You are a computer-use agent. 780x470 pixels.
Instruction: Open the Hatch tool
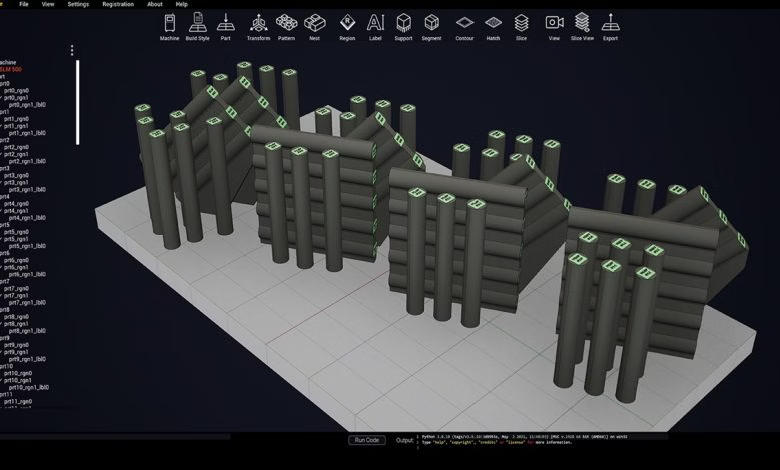(493, 26)
